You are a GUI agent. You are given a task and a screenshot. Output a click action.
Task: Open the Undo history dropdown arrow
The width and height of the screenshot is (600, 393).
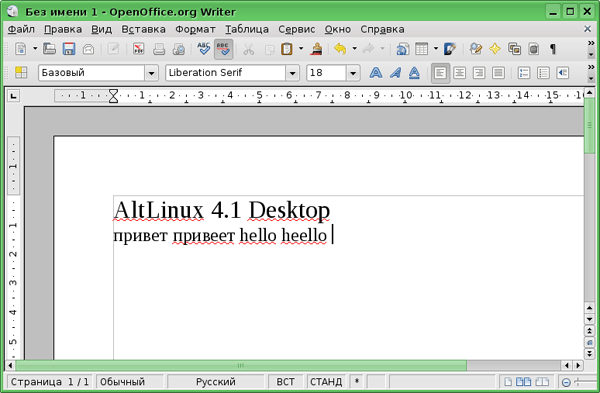[355, 49]
